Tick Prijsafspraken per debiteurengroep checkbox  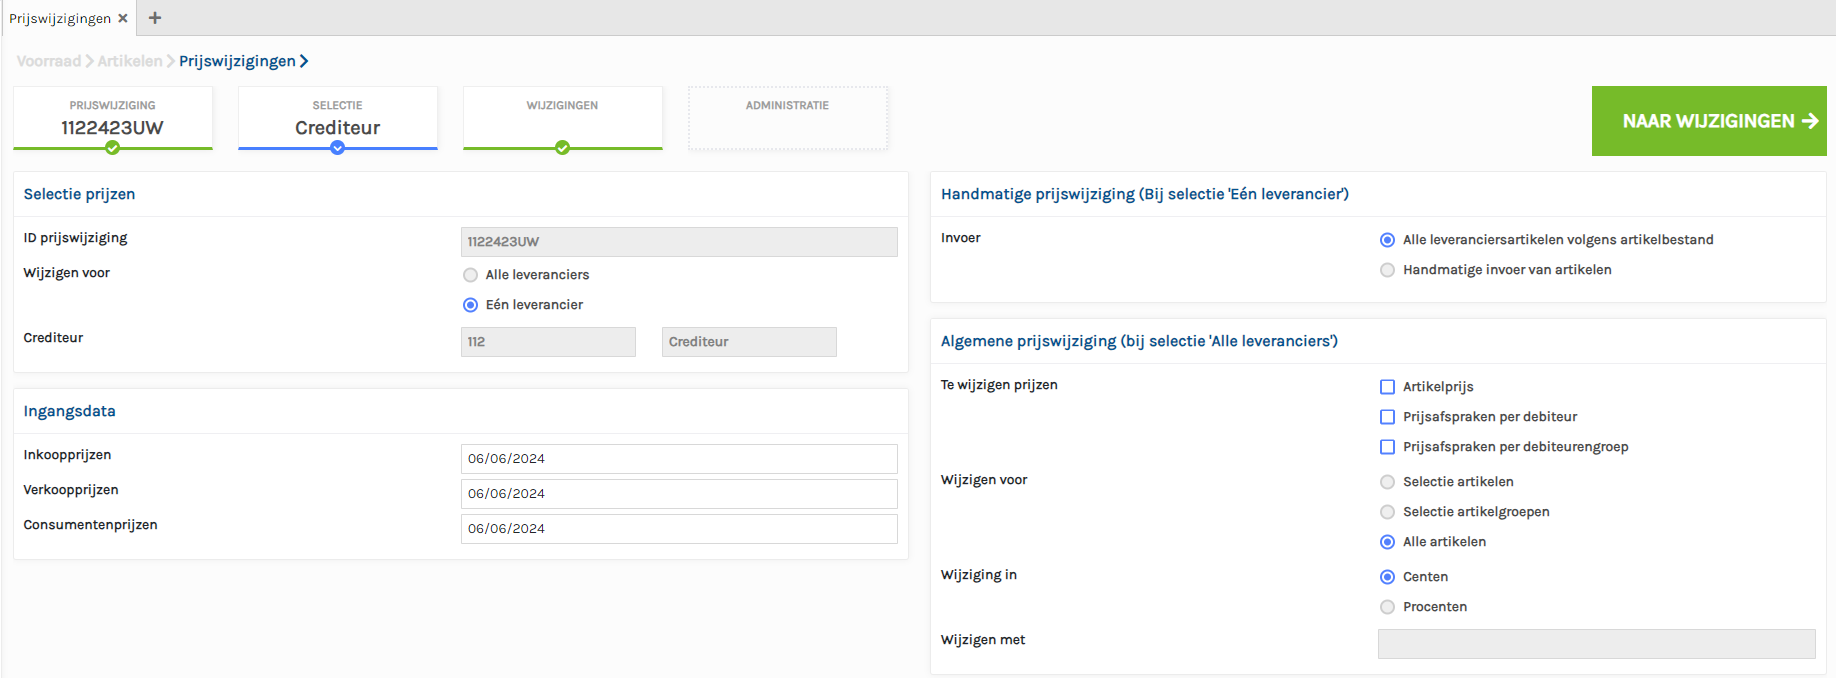click(1387, 447)
